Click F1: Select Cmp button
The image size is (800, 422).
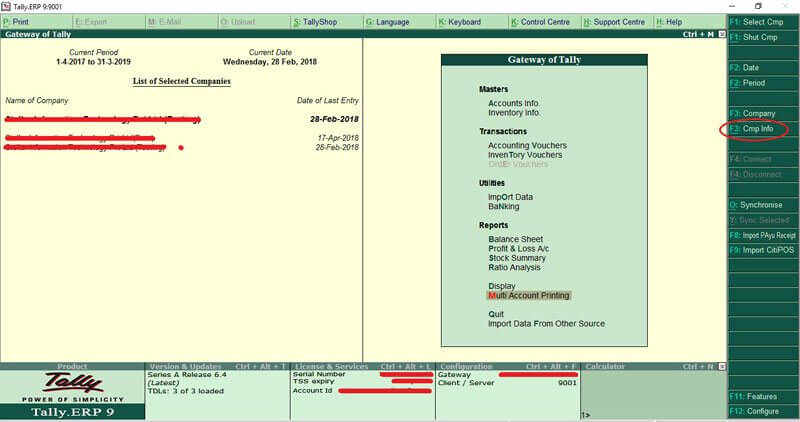pyautogui.click(x=763, y=22)
